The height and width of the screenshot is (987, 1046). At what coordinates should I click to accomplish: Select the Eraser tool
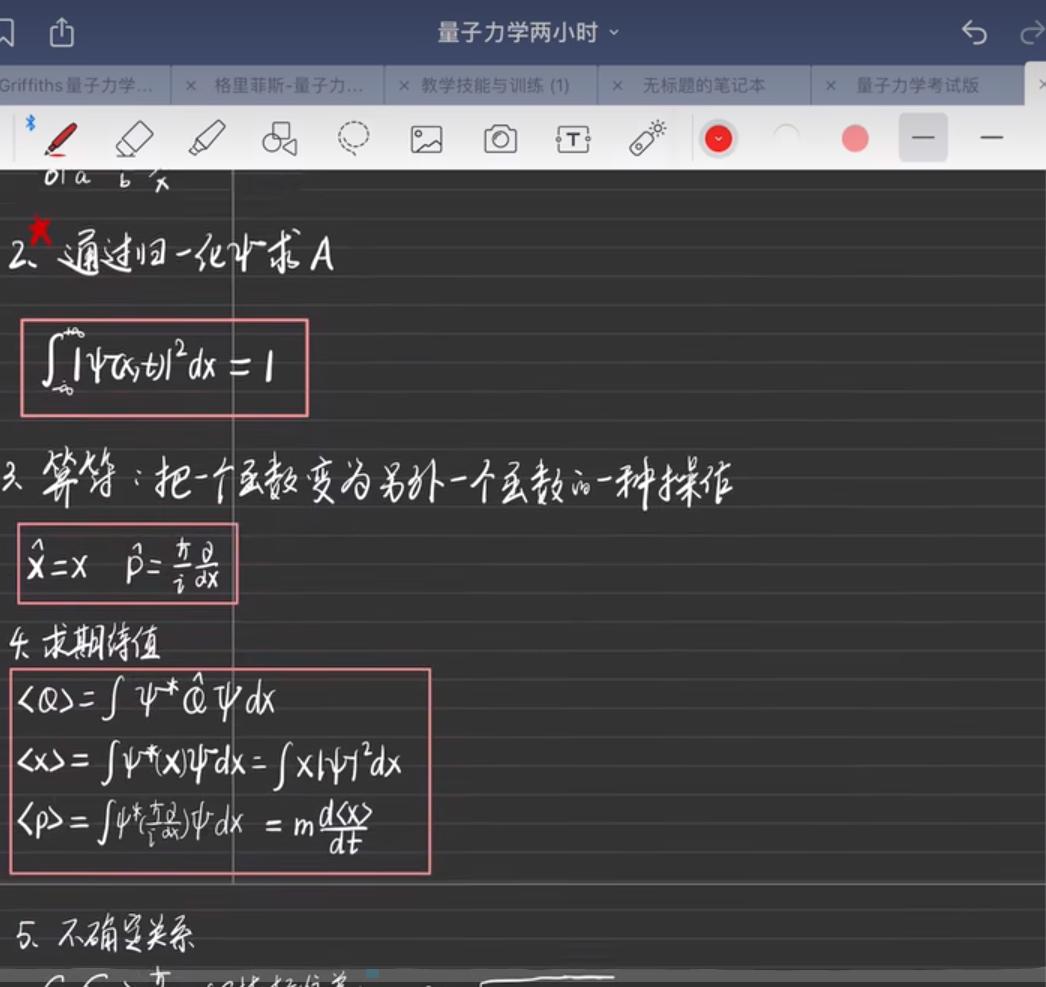(x=136, y=139)
